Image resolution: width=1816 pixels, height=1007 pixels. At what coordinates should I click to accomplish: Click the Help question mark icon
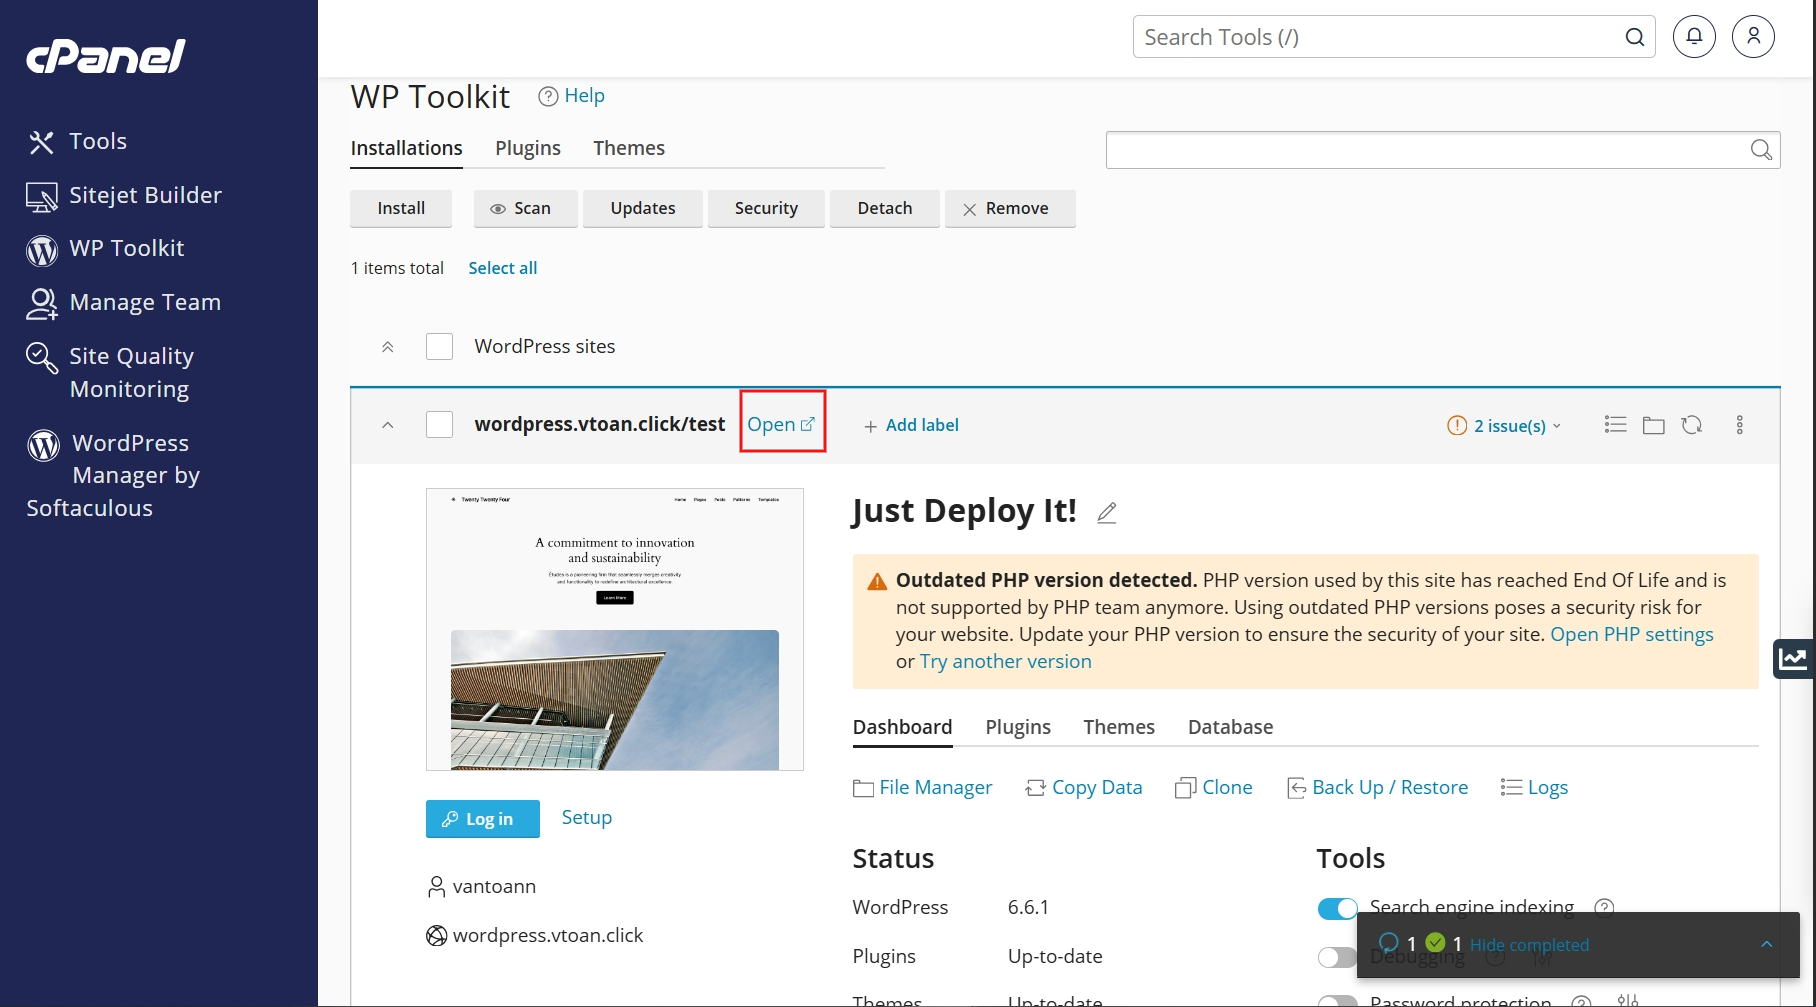(548, 96)
